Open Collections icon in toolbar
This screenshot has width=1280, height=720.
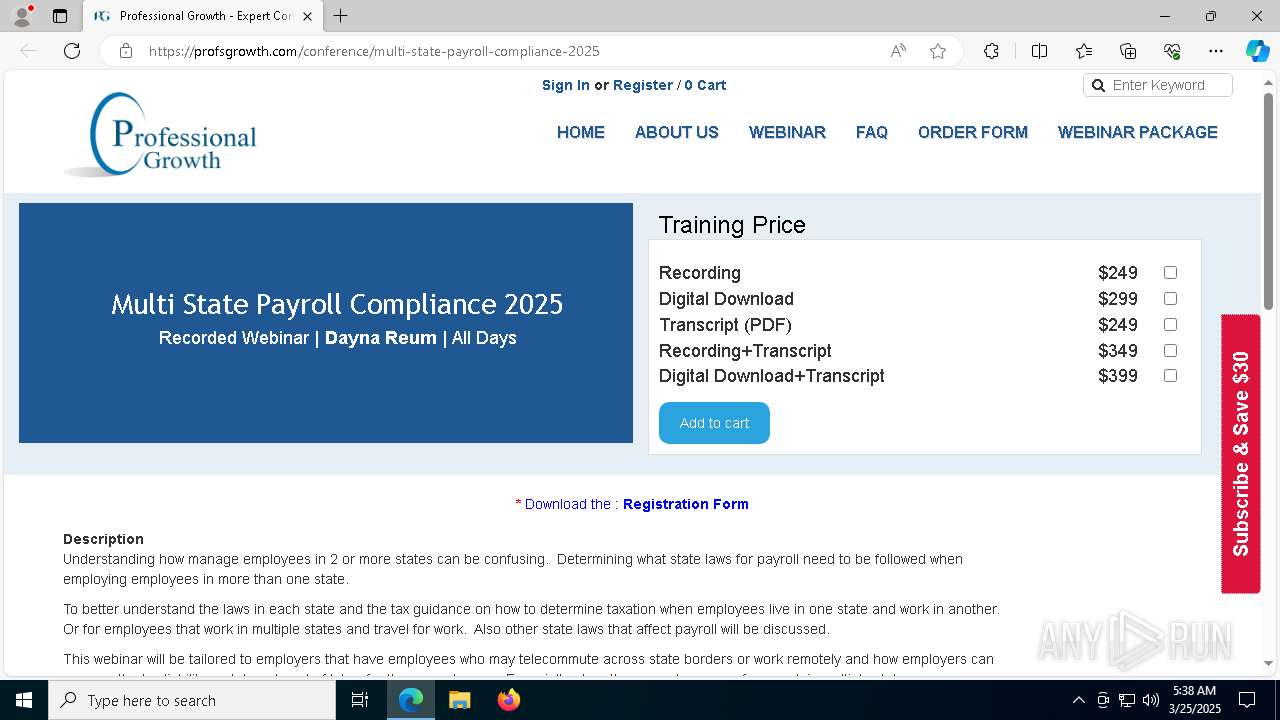pos(1128,51)
